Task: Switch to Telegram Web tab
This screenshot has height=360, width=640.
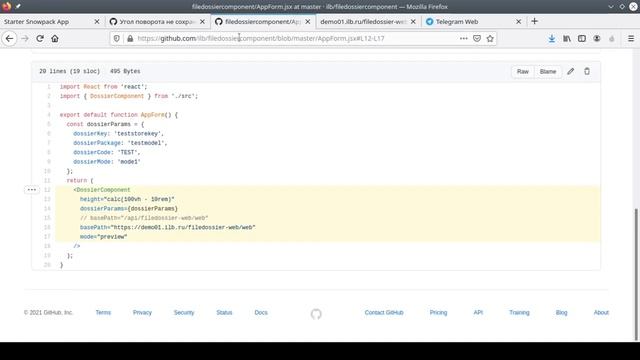Action: click(473, 22)
